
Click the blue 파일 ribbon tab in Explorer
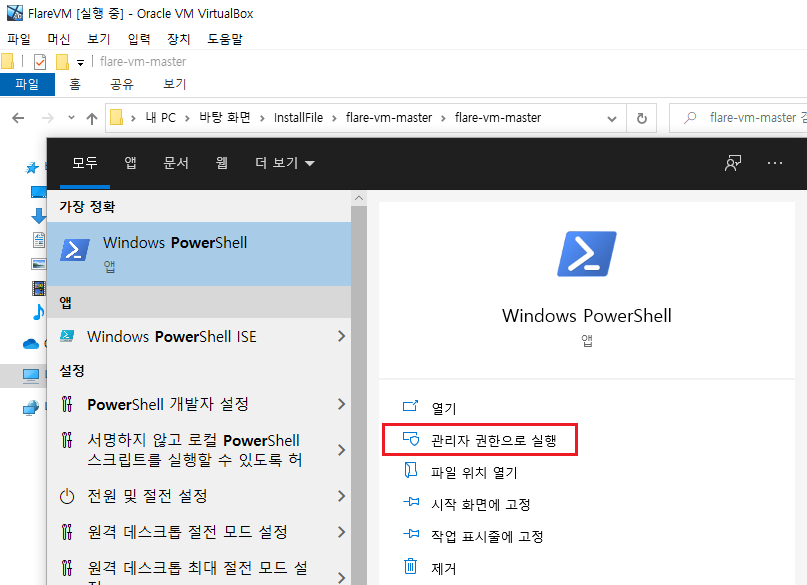coord(27,84)
